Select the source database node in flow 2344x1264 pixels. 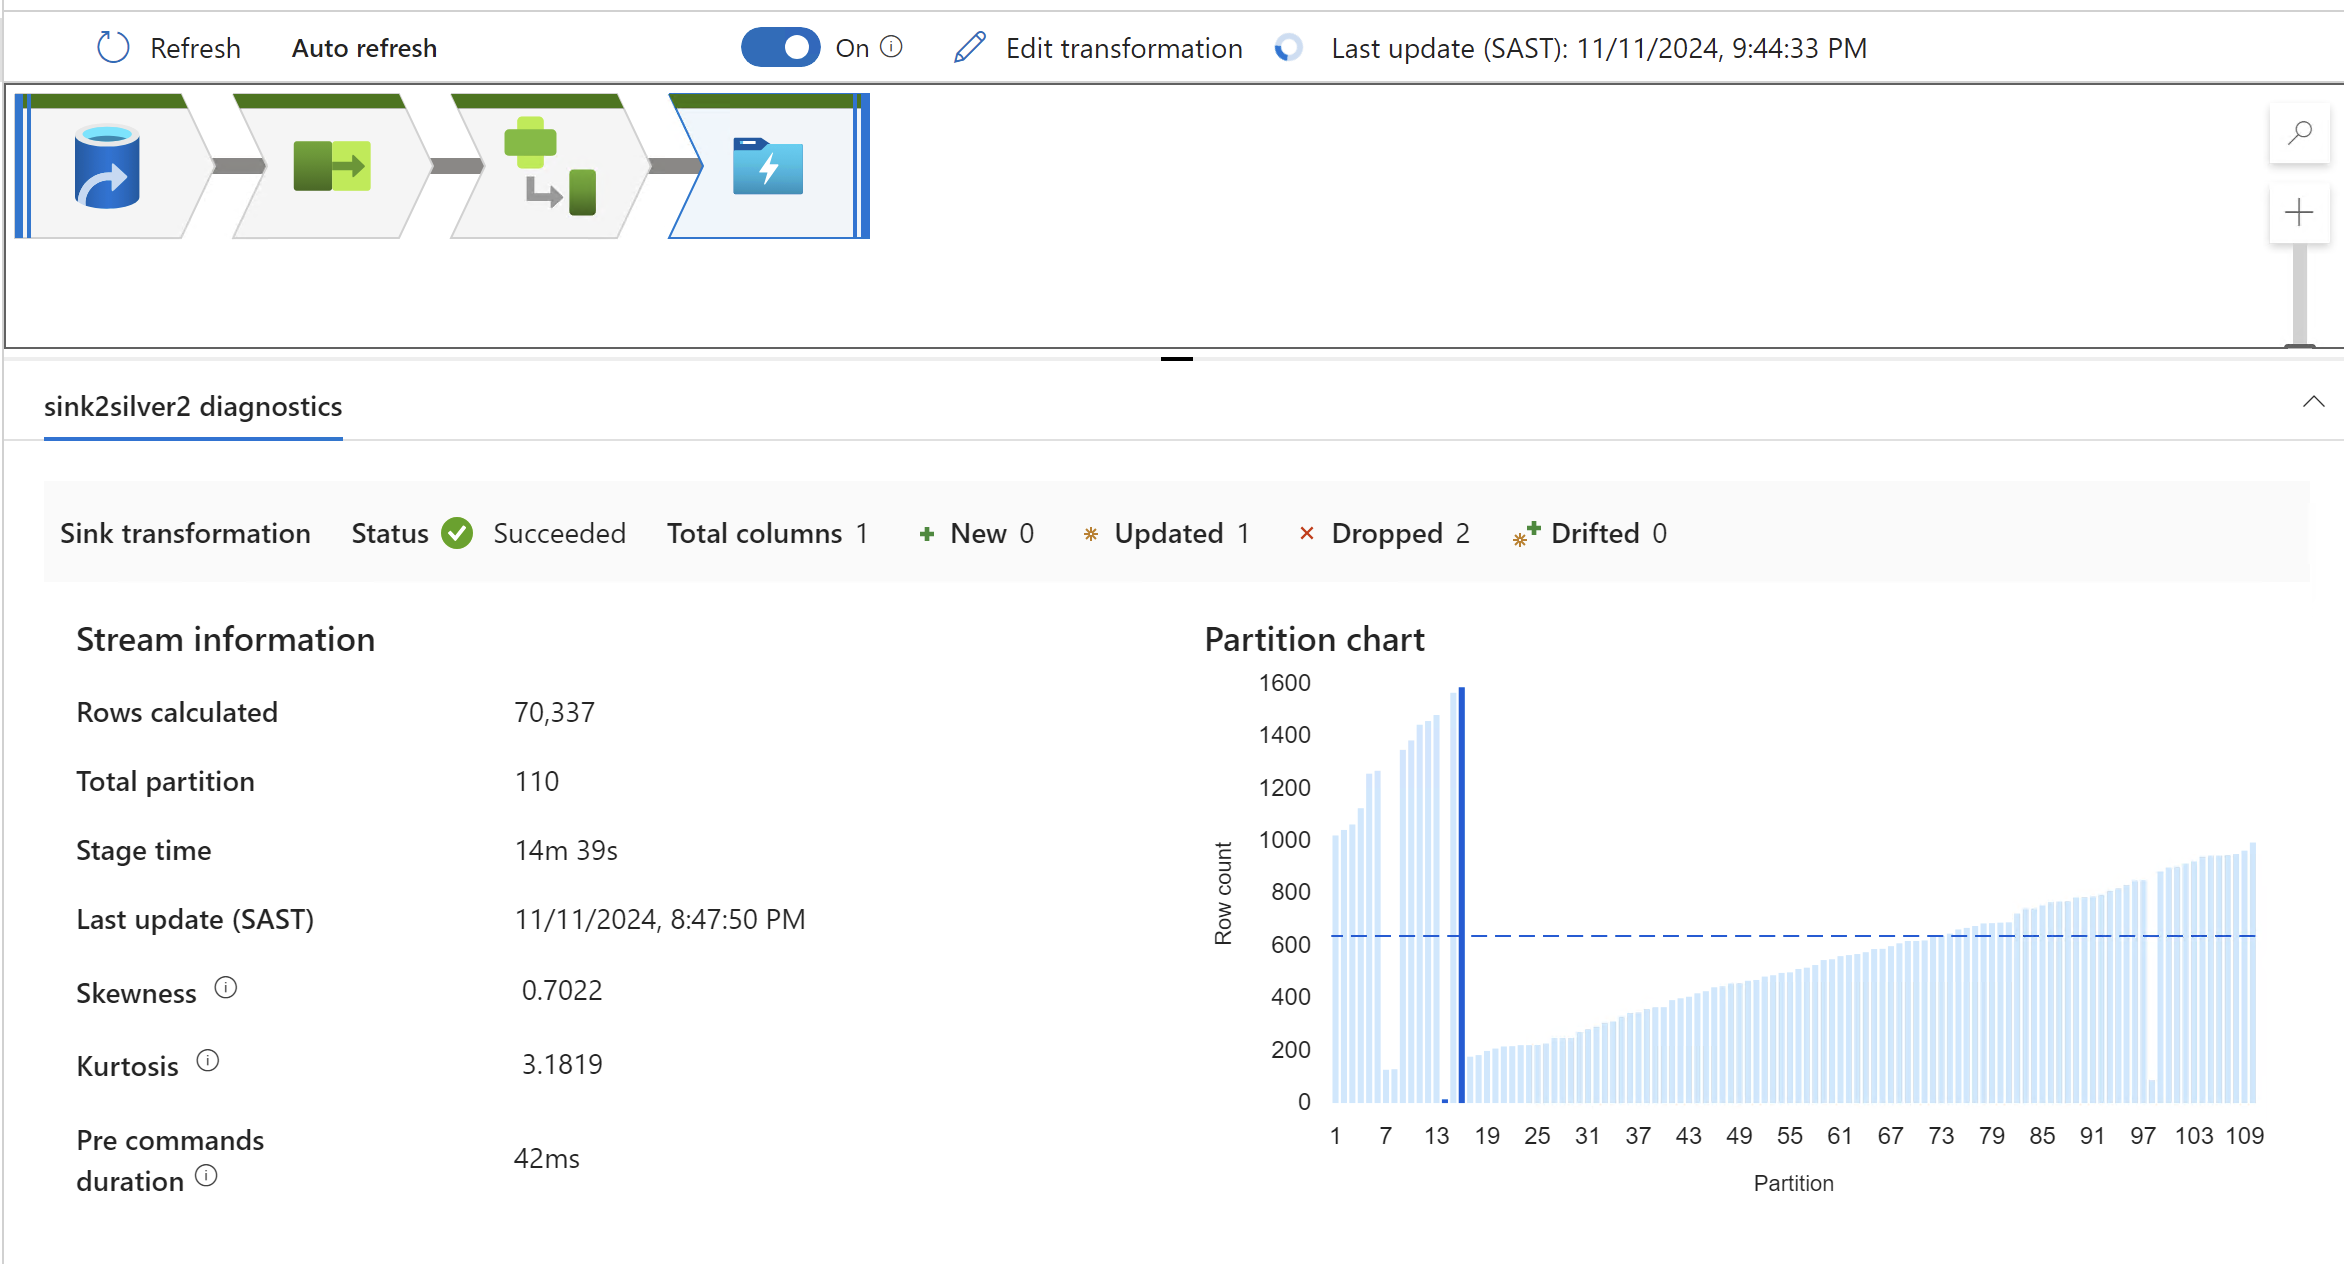pos(107,167)
